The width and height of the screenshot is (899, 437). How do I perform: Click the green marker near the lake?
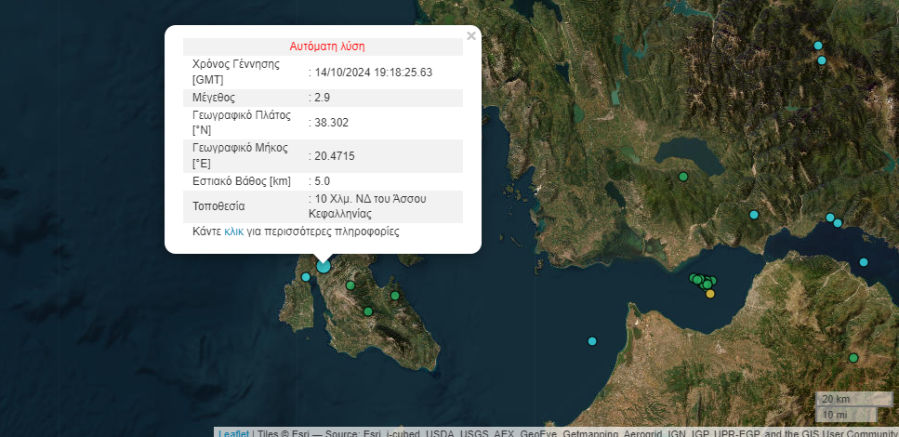click(683, 177)
